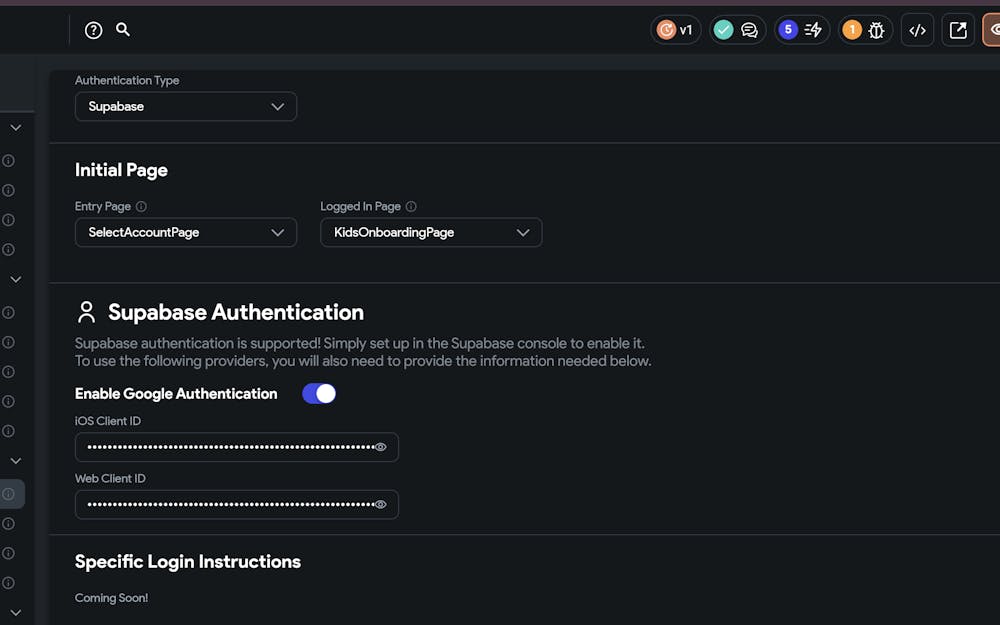The image size is (1000, 625).
Task: Open the Entry Page dropdown
Action: click(x=185, y=233)
